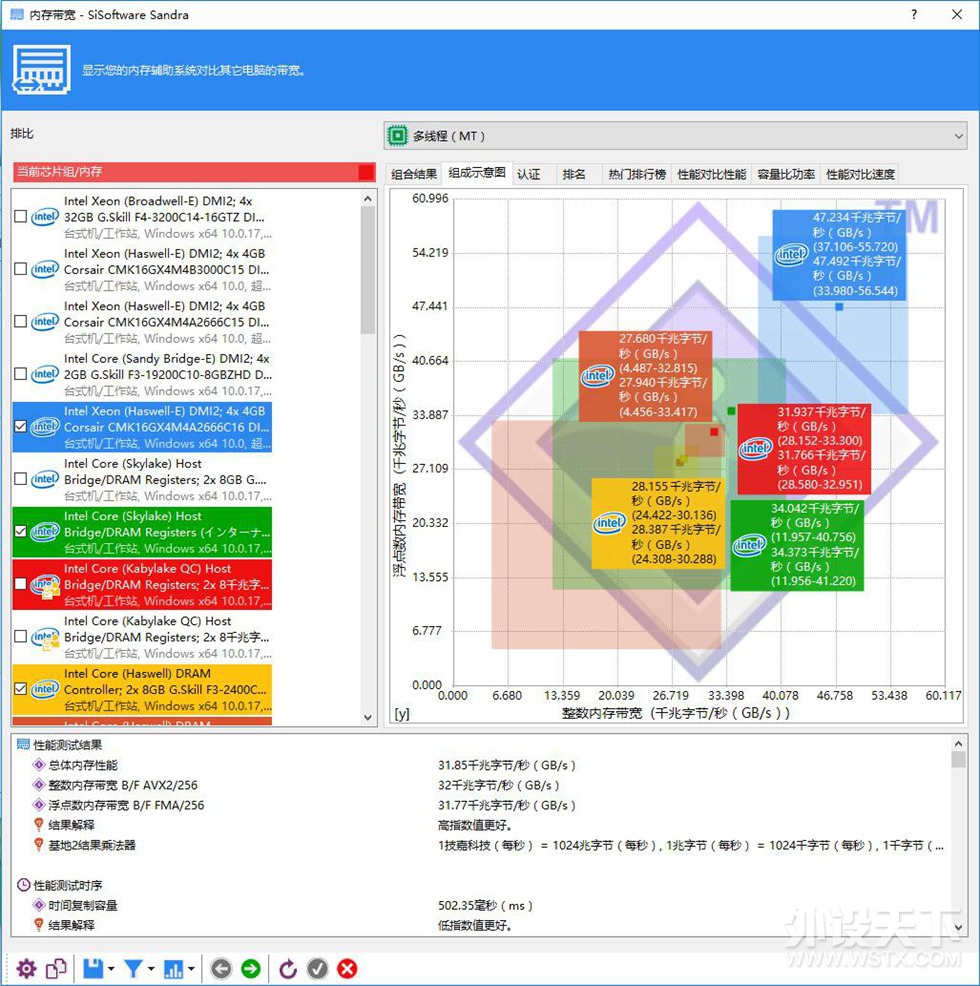Screen dimensions: 980x986
Task: Click the blue 47.234 GB/s chart label box
Action: (839, 254)
